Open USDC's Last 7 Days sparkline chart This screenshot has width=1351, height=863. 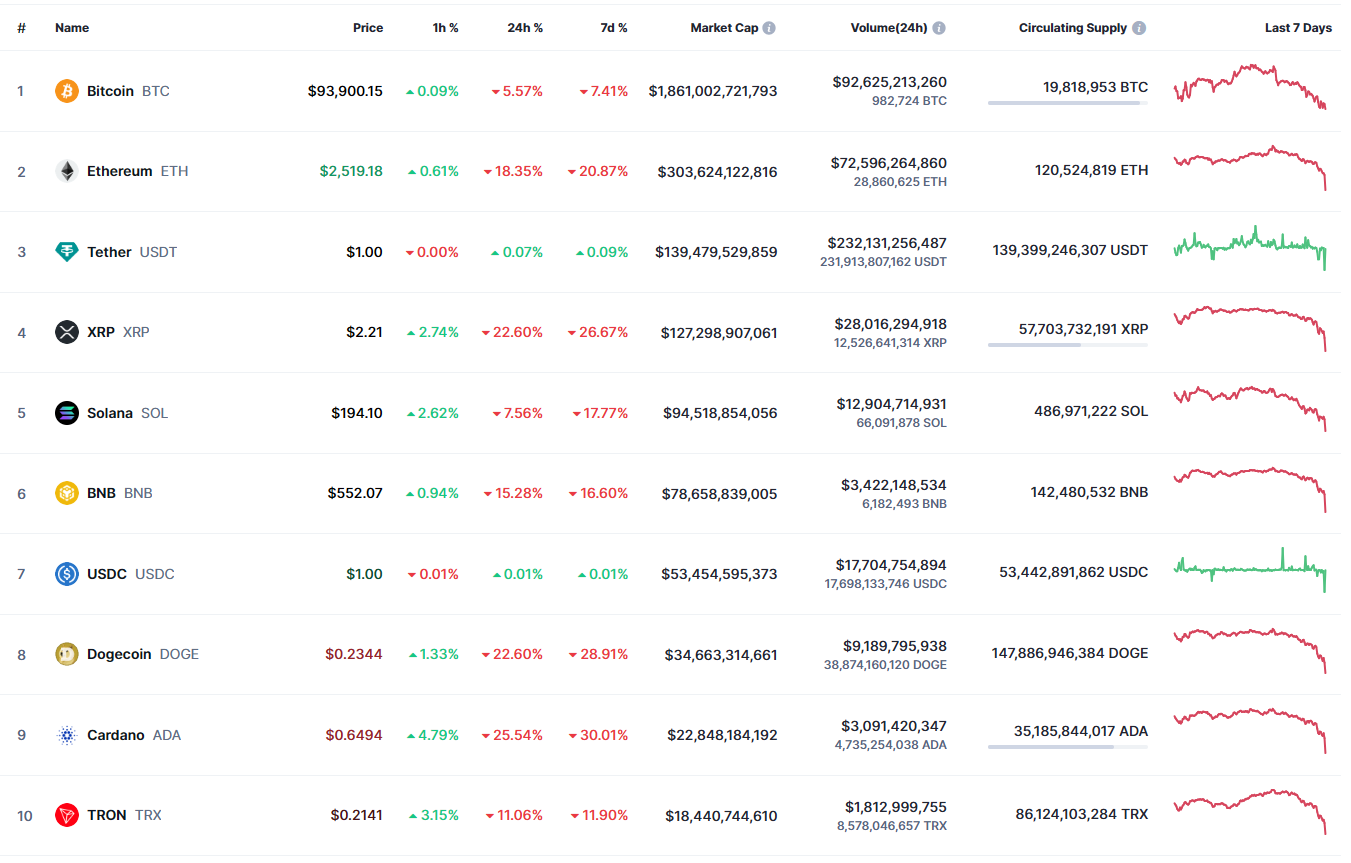pos(1250,570)
